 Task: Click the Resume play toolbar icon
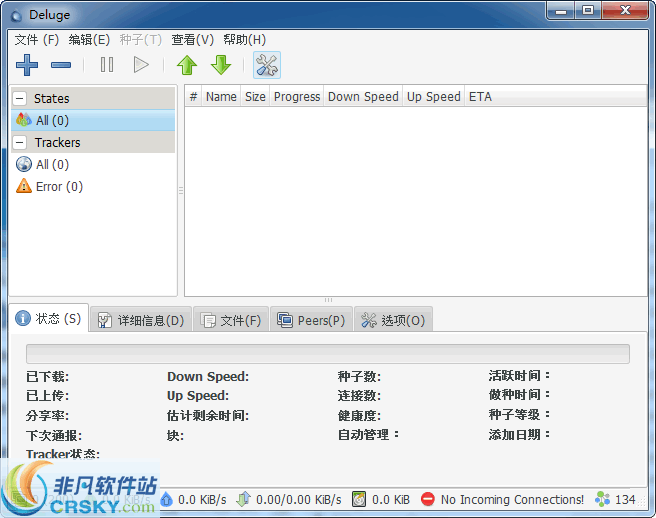click(x=141, y=65)
